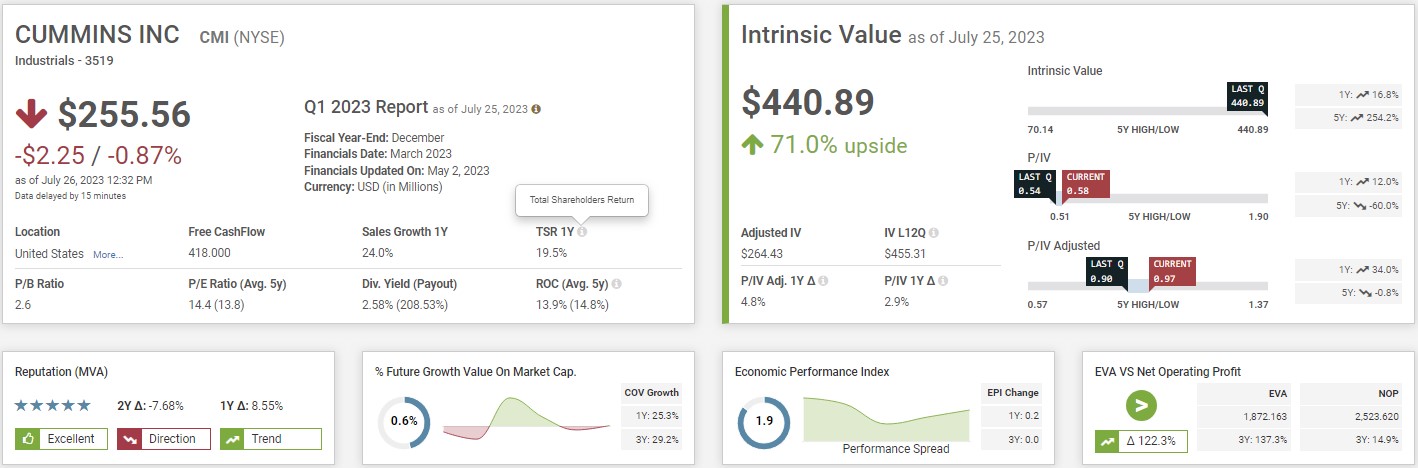Click the info icon next to TSR 1Y
Viewport: 1418px width, 468px height.
click(582, 232)
